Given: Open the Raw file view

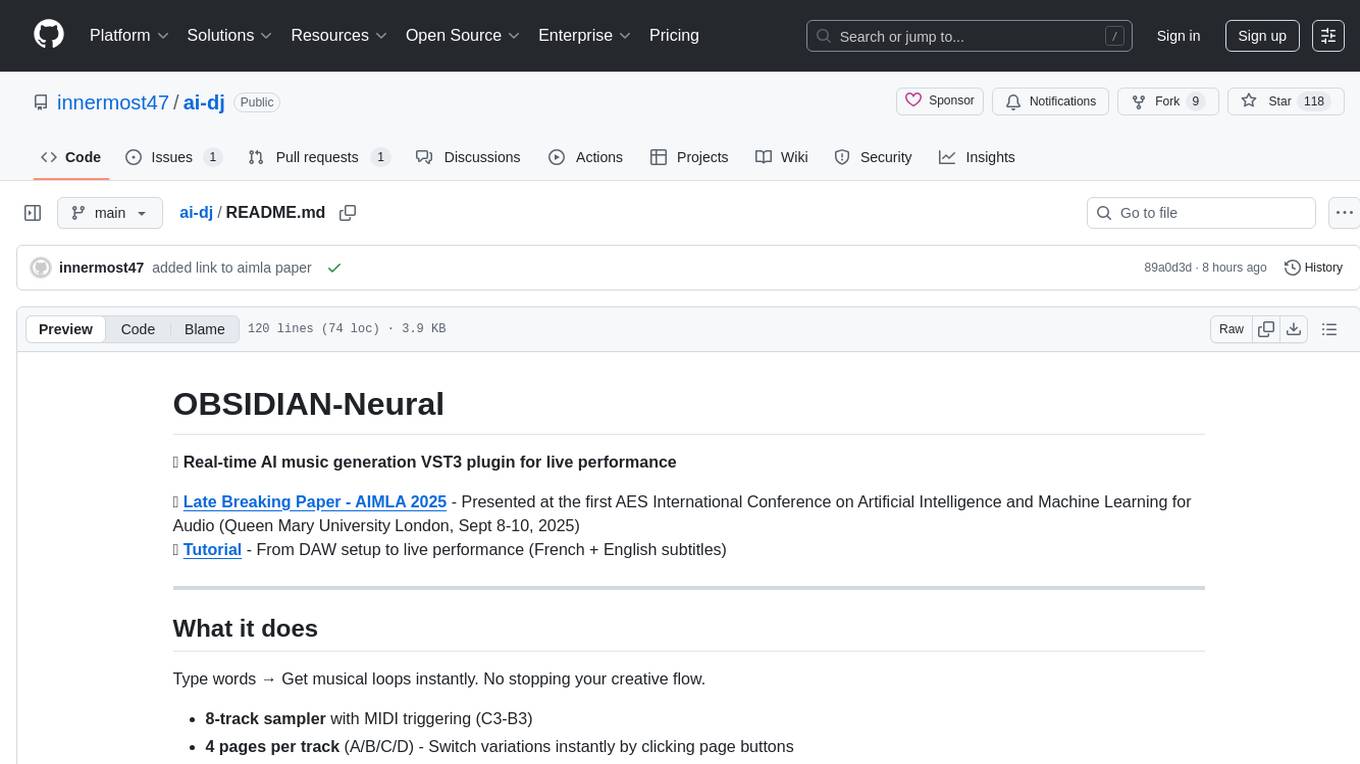Looking at the screenshot, I should click(x=1232, y=329).
